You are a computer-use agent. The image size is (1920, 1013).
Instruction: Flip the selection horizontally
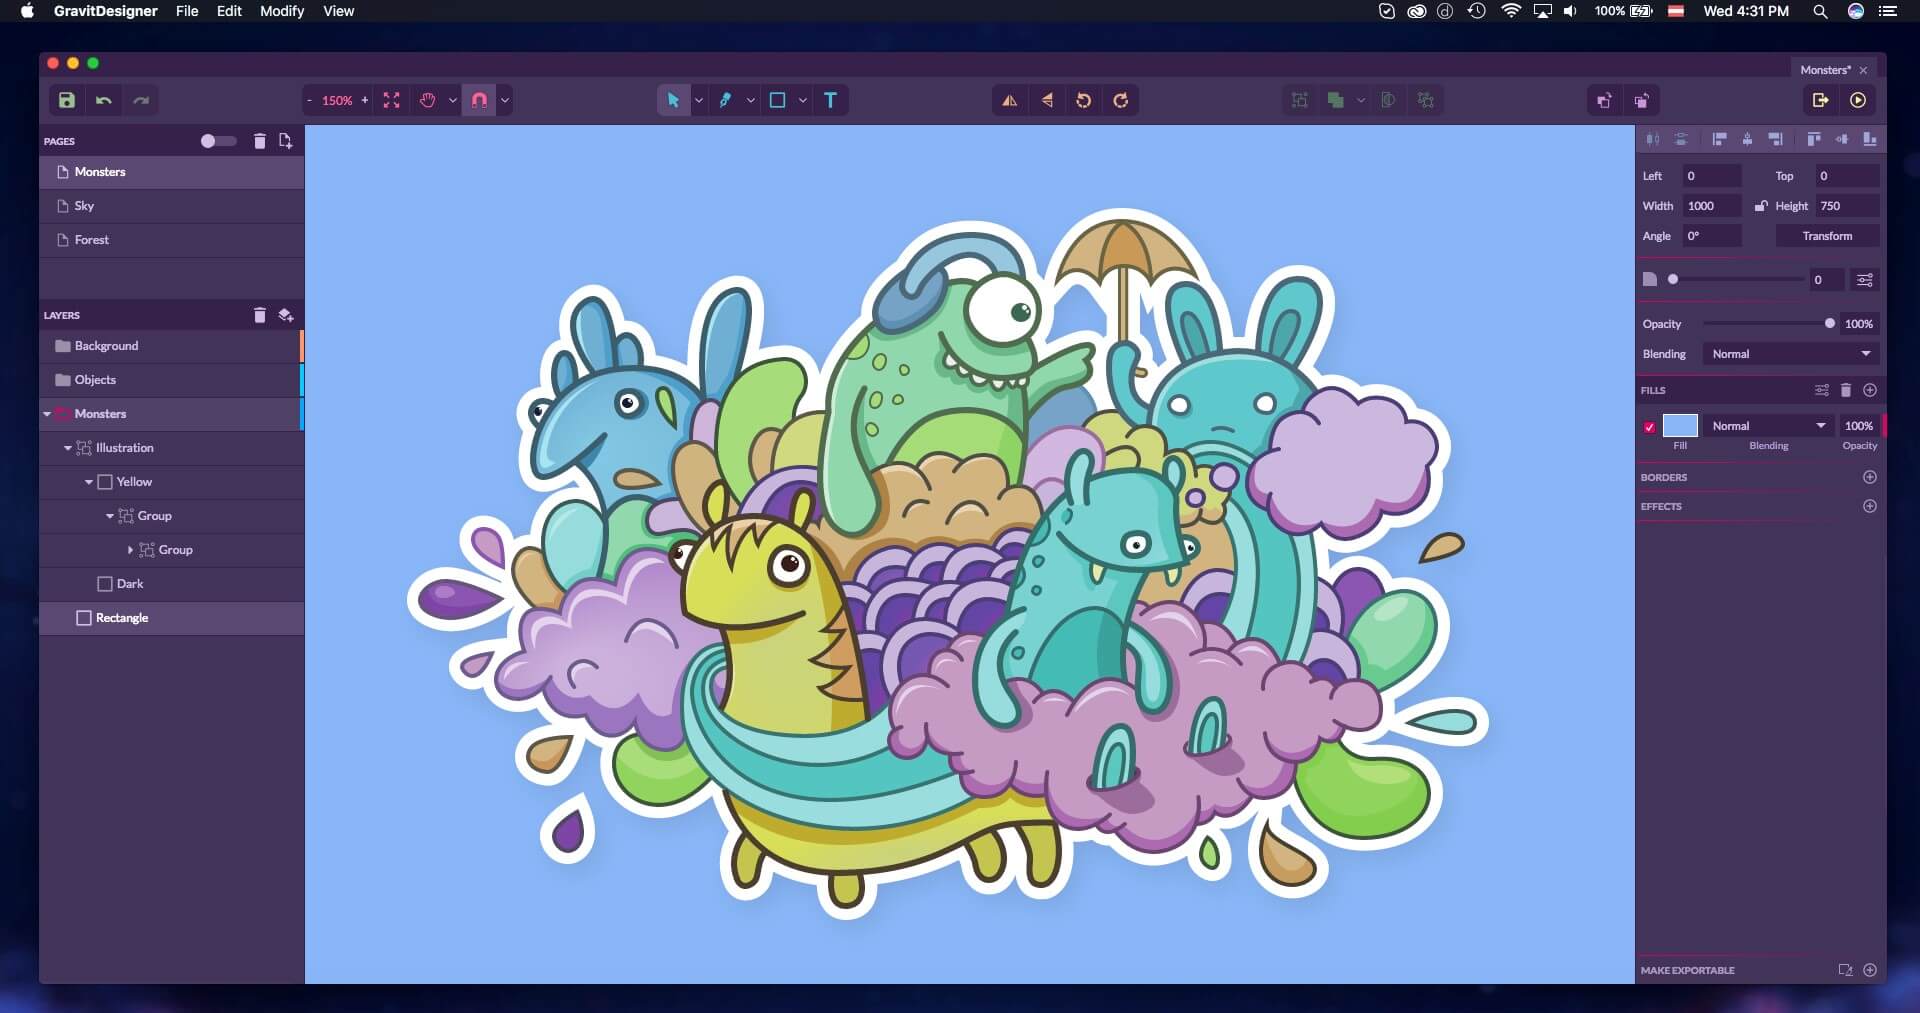pyautogui.click(x=1010, y=100)
